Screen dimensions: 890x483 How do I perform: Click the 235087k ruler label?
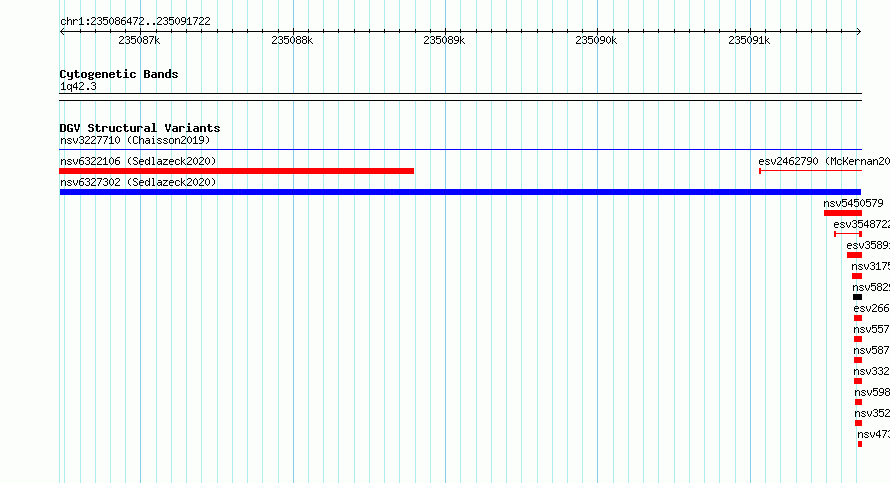point(139,40)
